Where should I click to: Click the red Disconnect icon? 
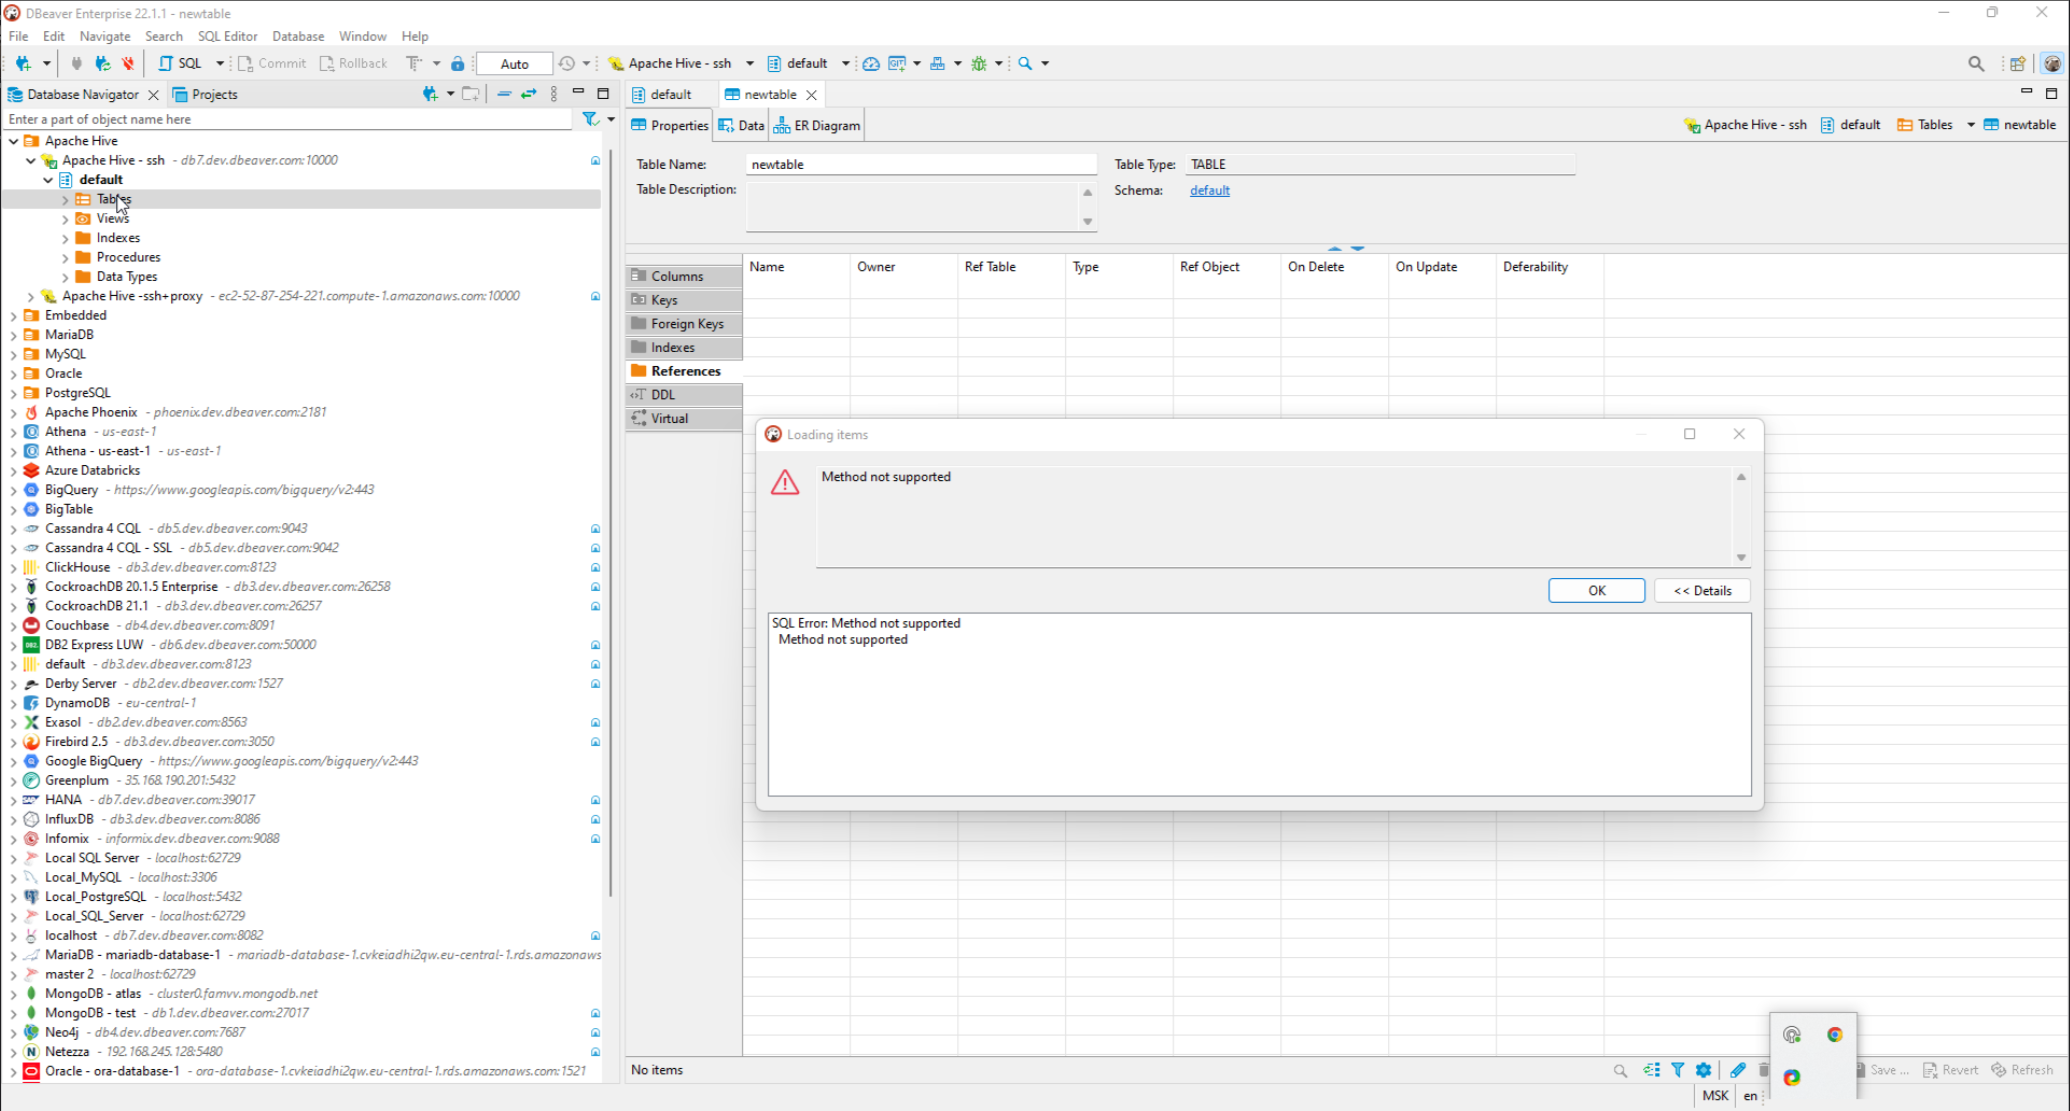point(128,63)
